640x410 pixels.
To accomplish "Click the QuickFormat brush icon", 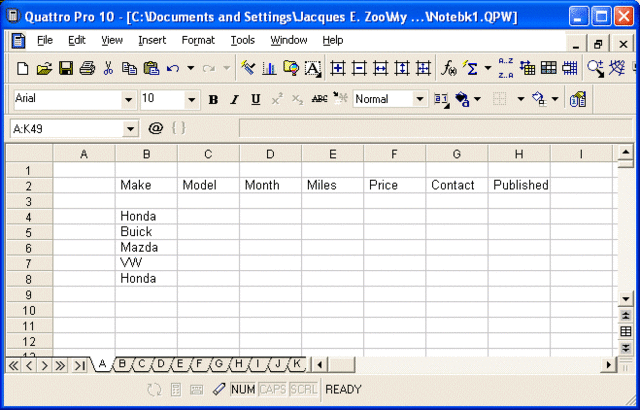I will 247,67.
